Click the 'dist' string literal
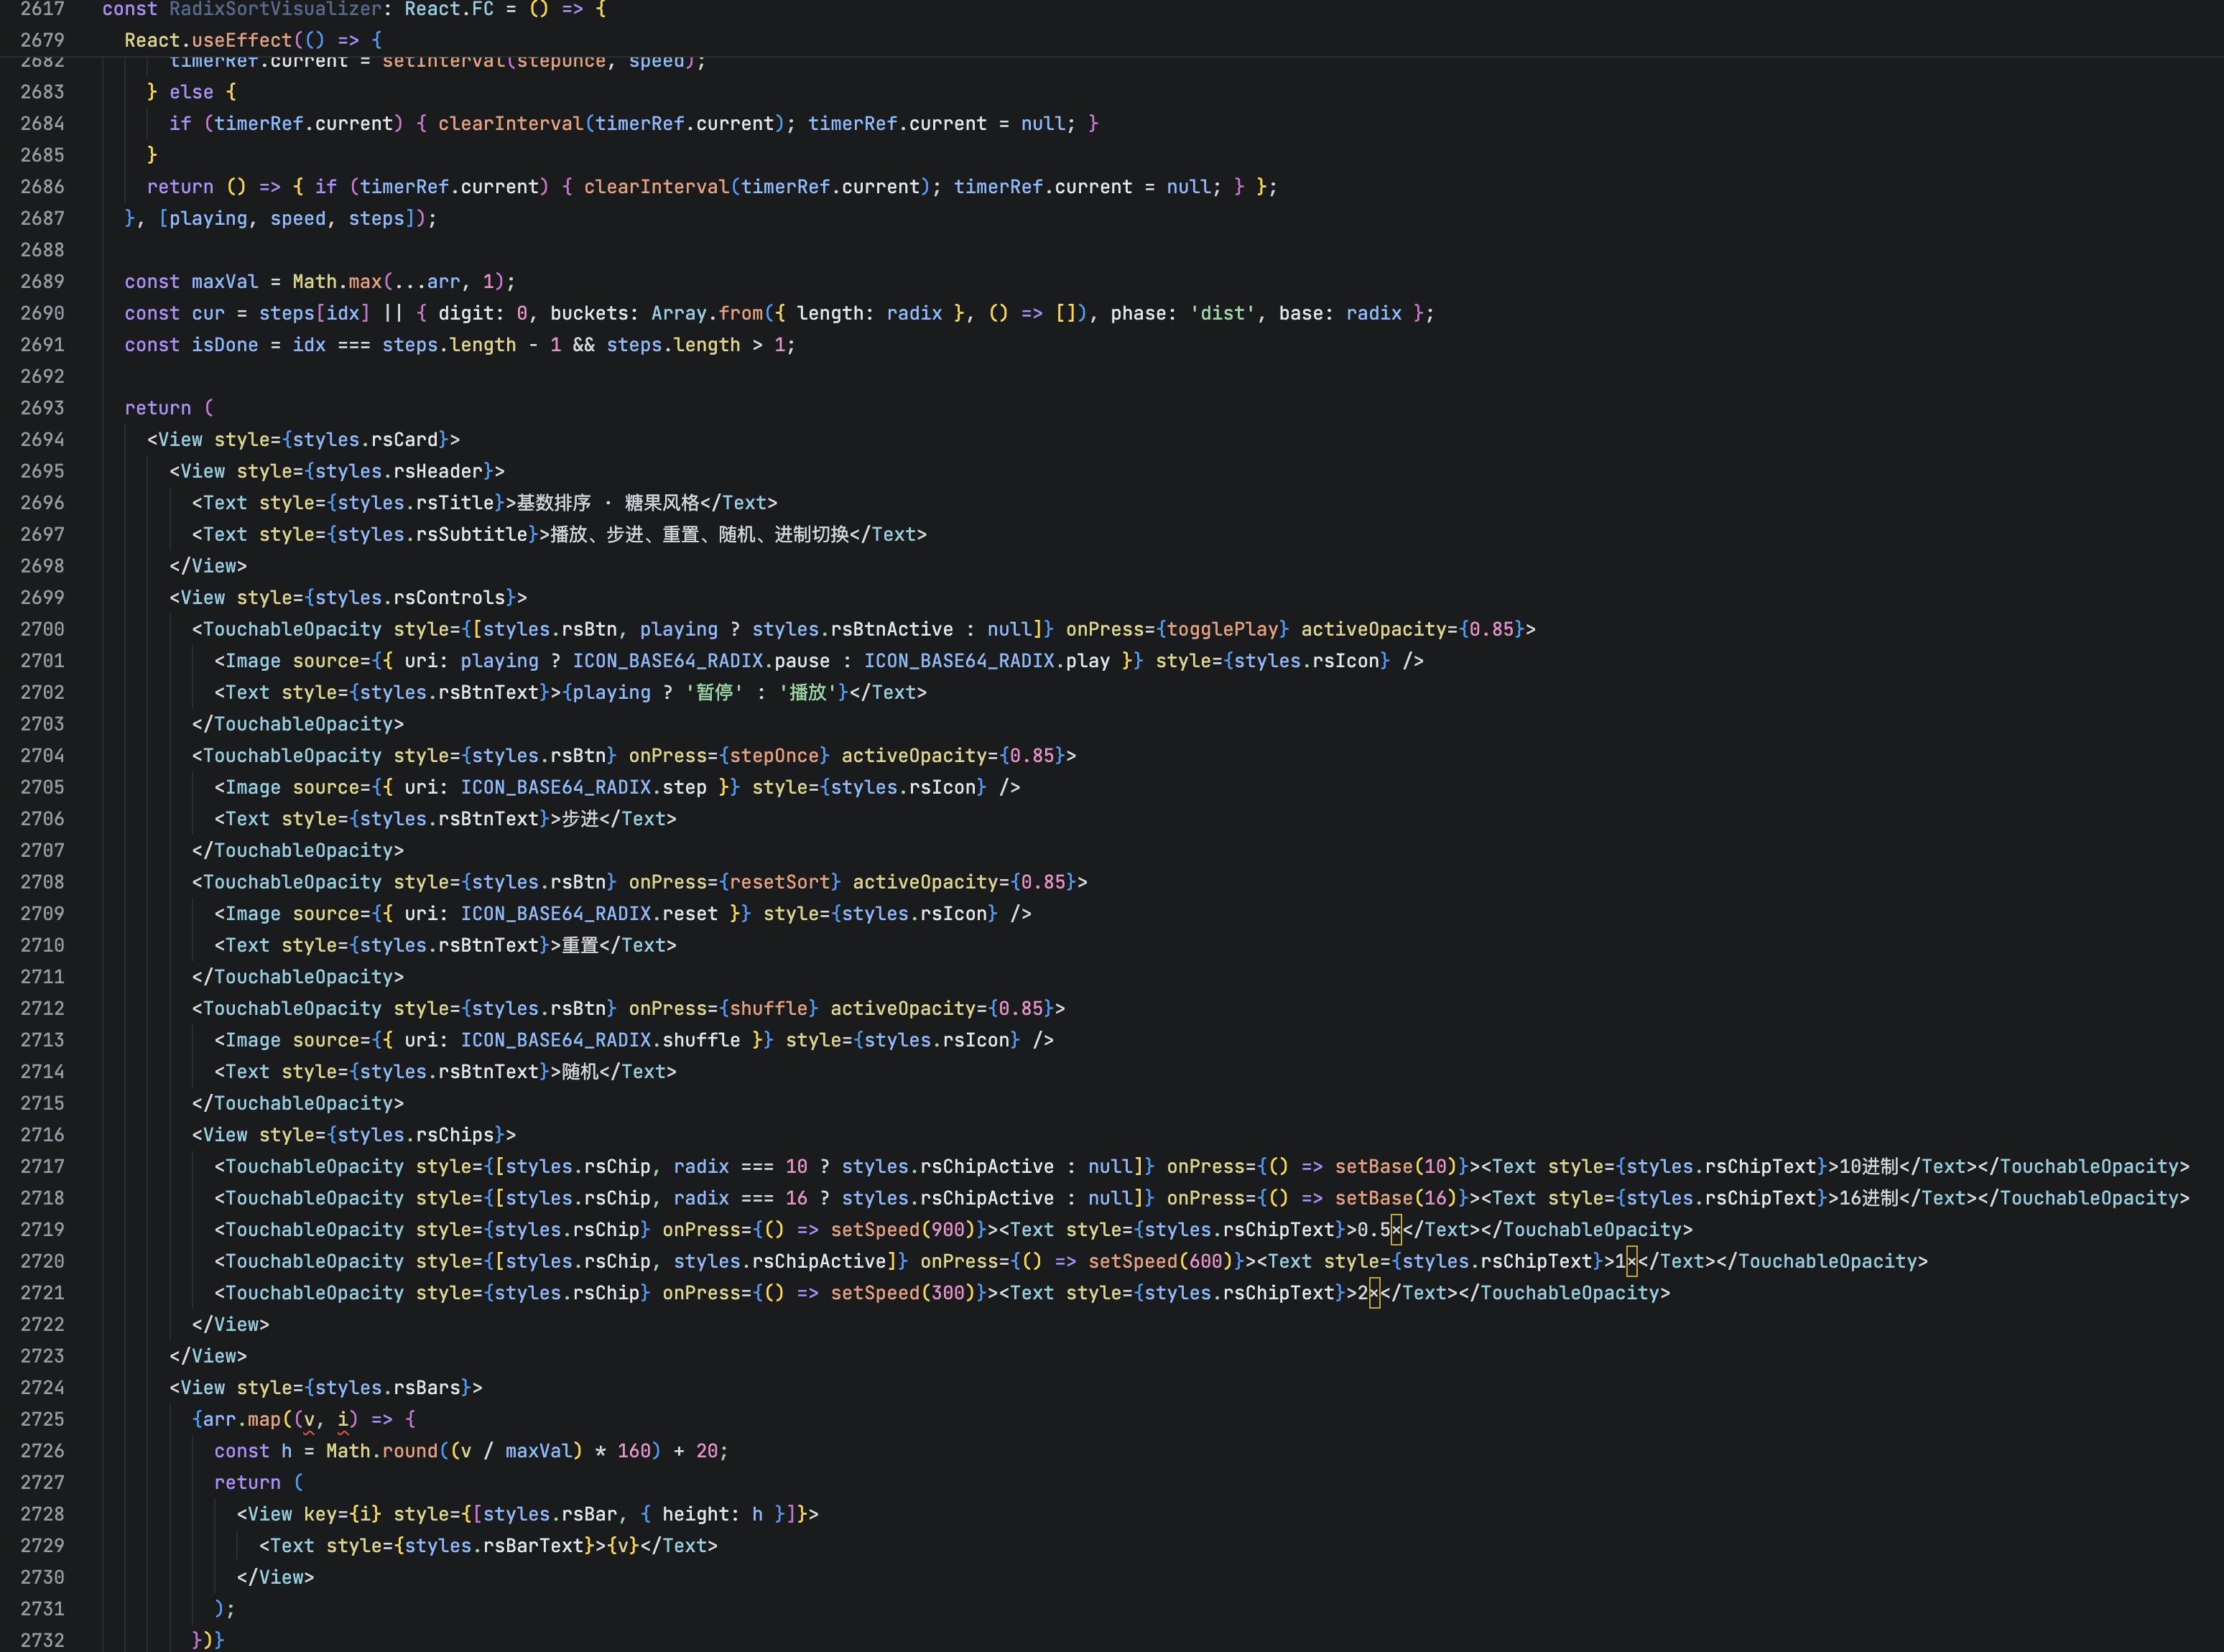Image resolution: width=2224 pixels, height=1652 pixels. [1222, 314]
